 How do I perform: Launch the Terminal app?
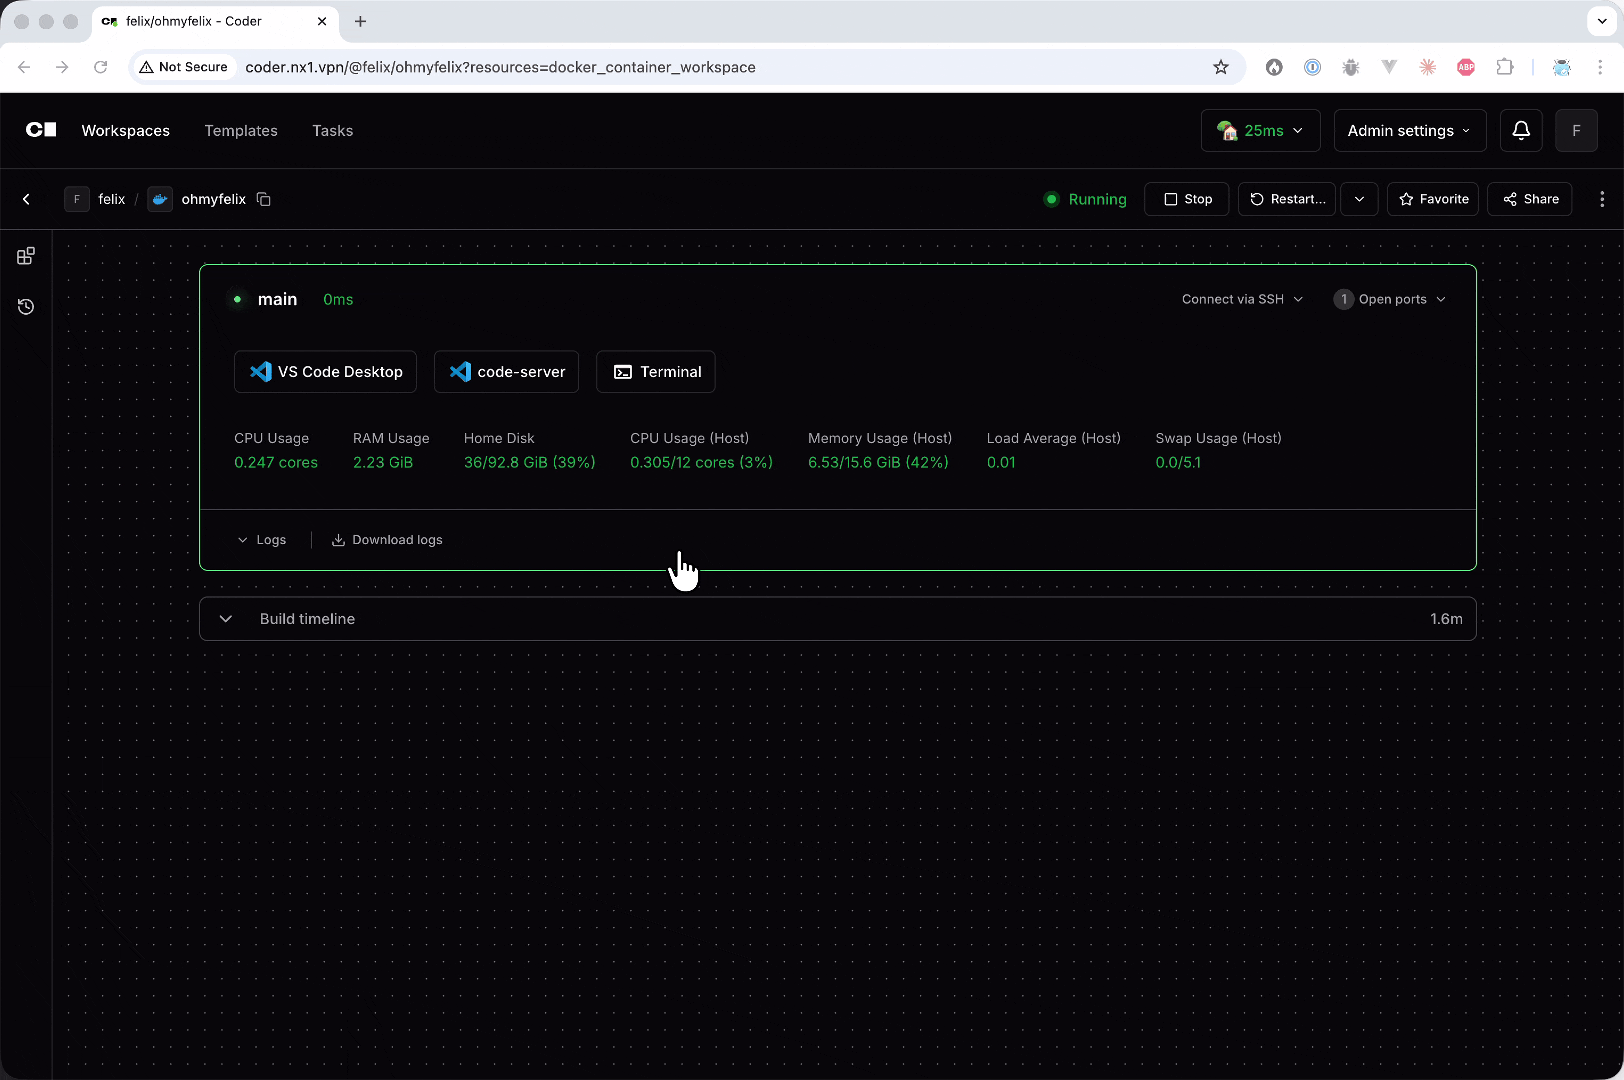coord(656,372)
